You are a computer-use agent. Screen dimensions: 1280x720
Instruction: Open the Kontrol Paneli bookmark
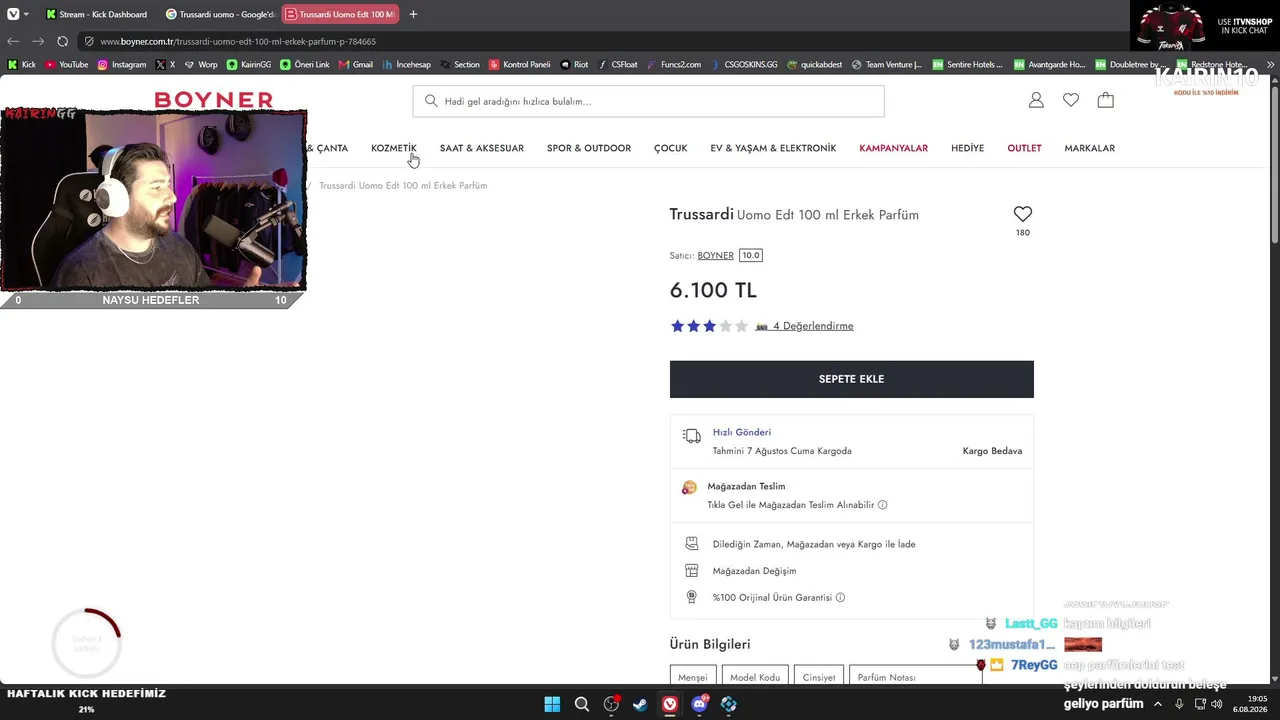point(519,64)
